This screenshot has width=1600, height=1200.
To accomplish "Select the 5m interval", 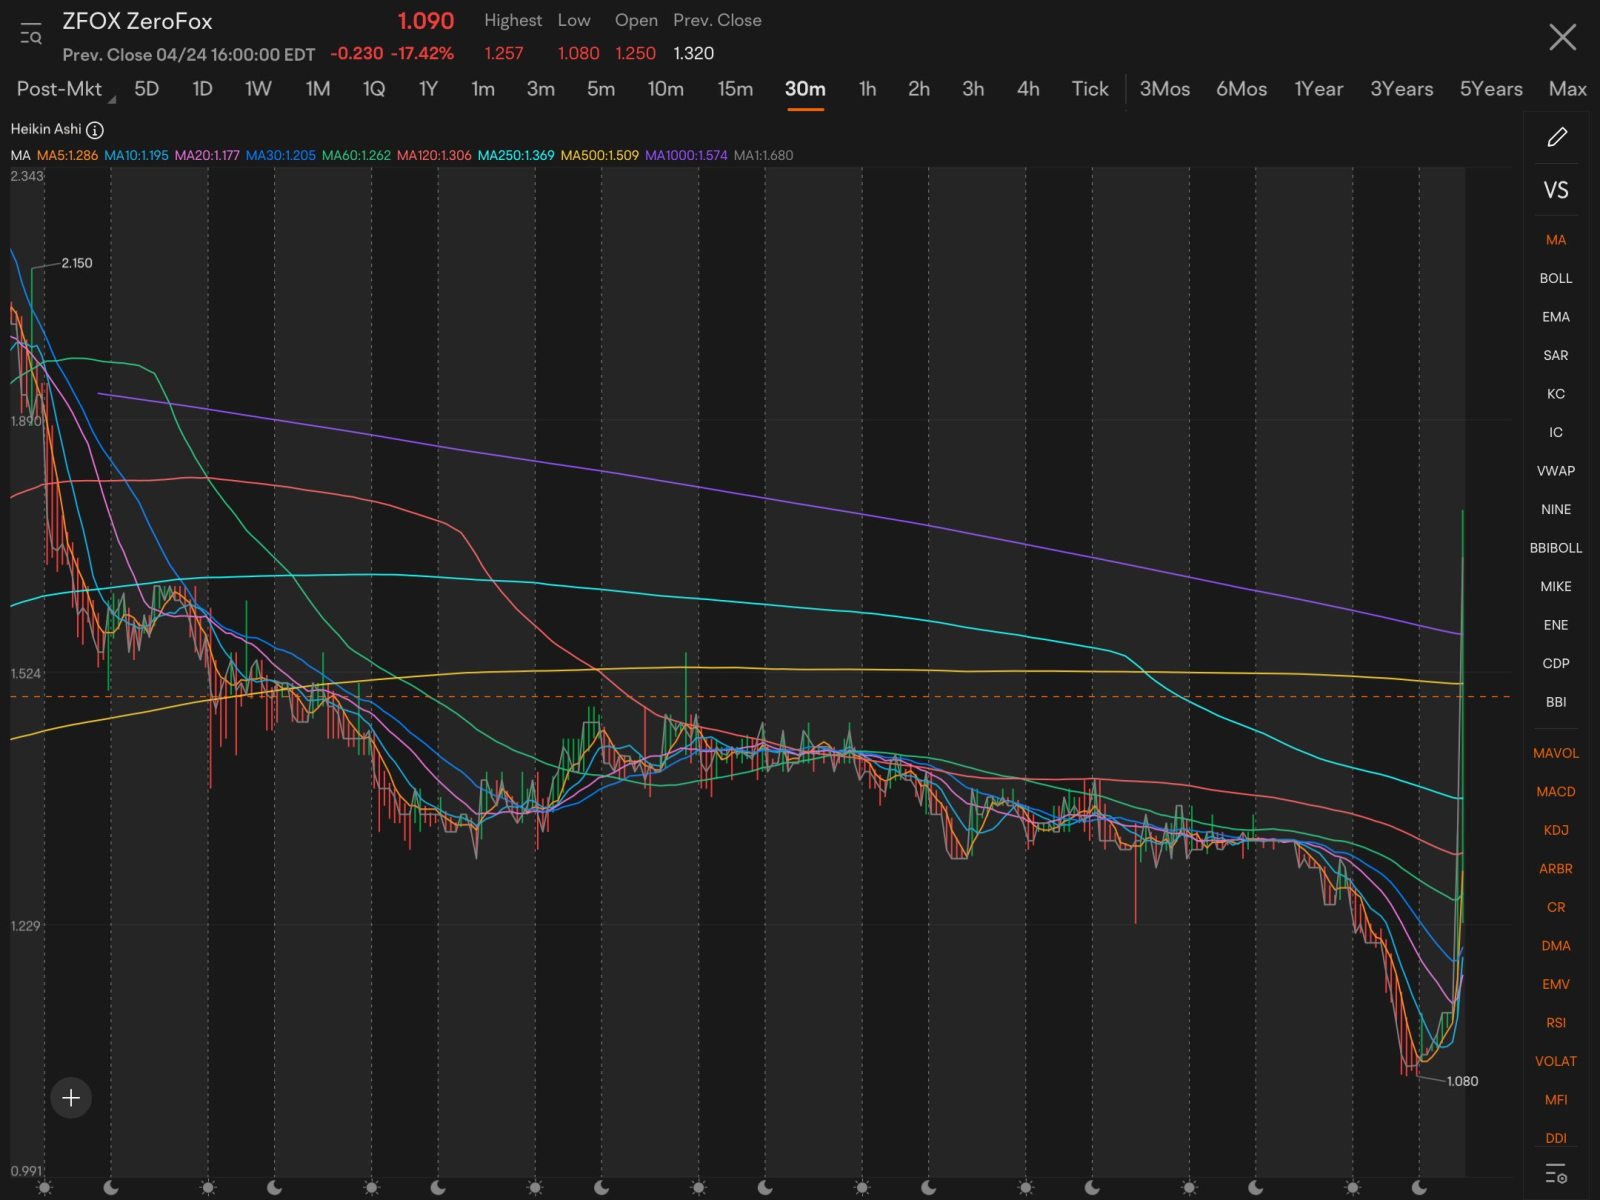I will click(x=601, y=89).
